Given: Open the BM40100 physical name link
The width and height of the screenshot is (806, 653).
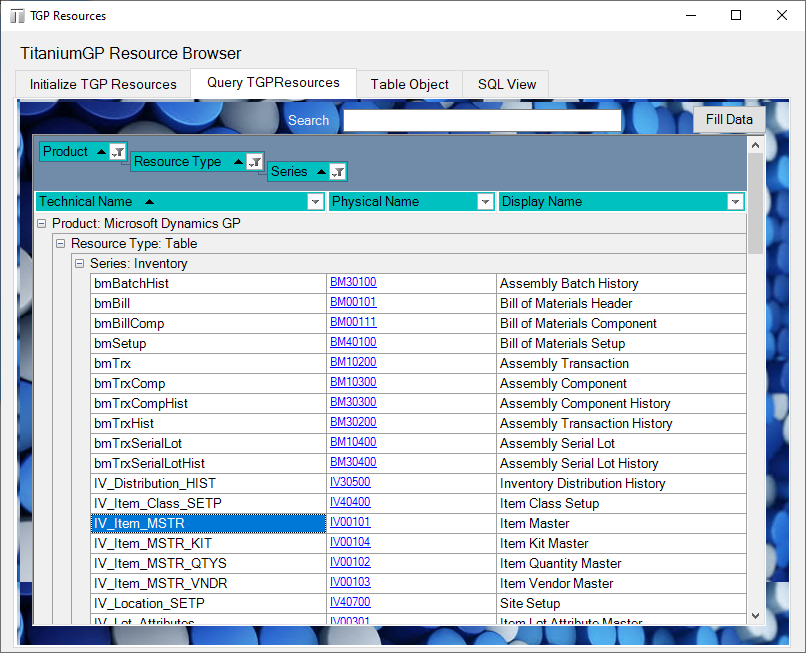Looking at the screenshot, I should point(353,342).
